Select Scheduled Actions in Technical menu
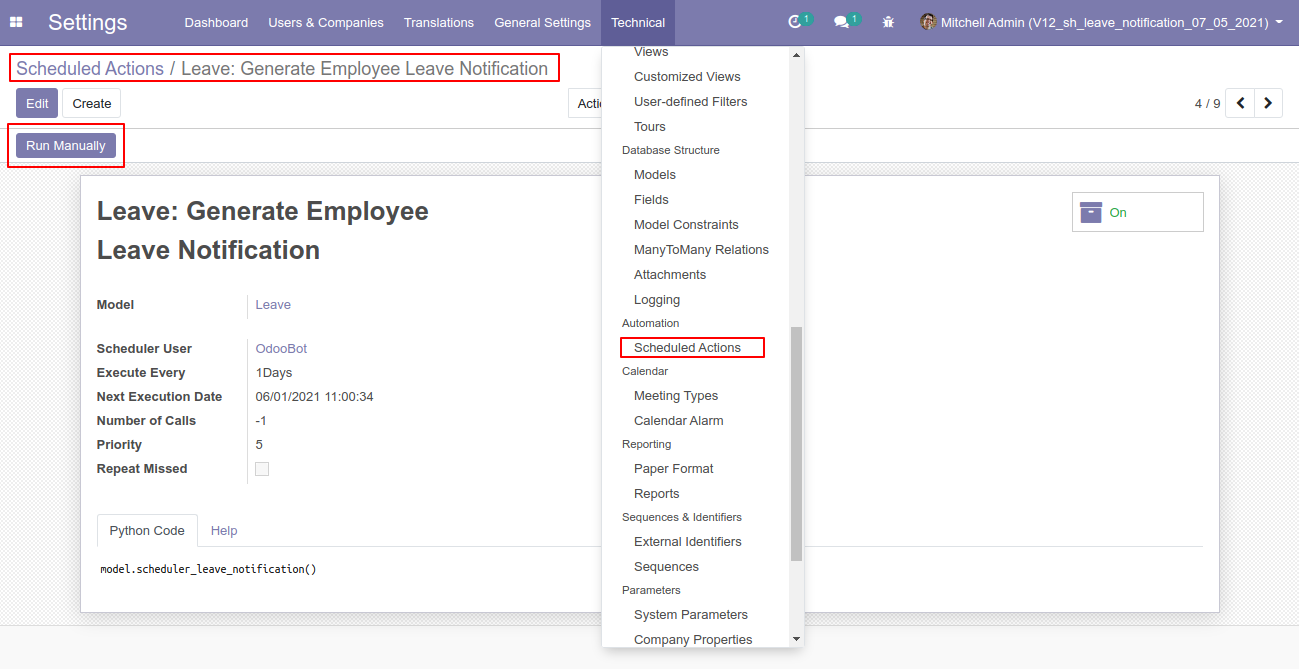Viewport: 1299px width, 669px height. [x=687, y=348]
